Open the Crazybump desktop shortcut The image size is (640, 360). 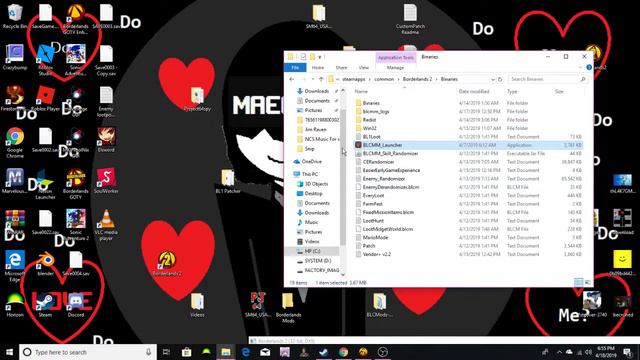click(15, 57)
